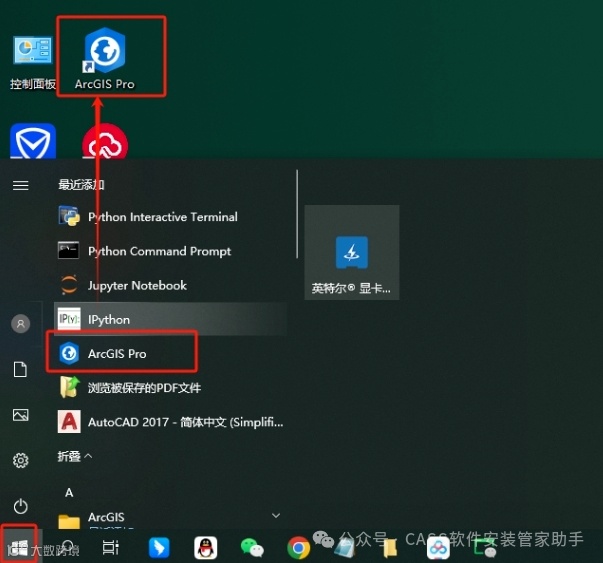Open Settings gear in start sidebar

click(x=21, y=460)
